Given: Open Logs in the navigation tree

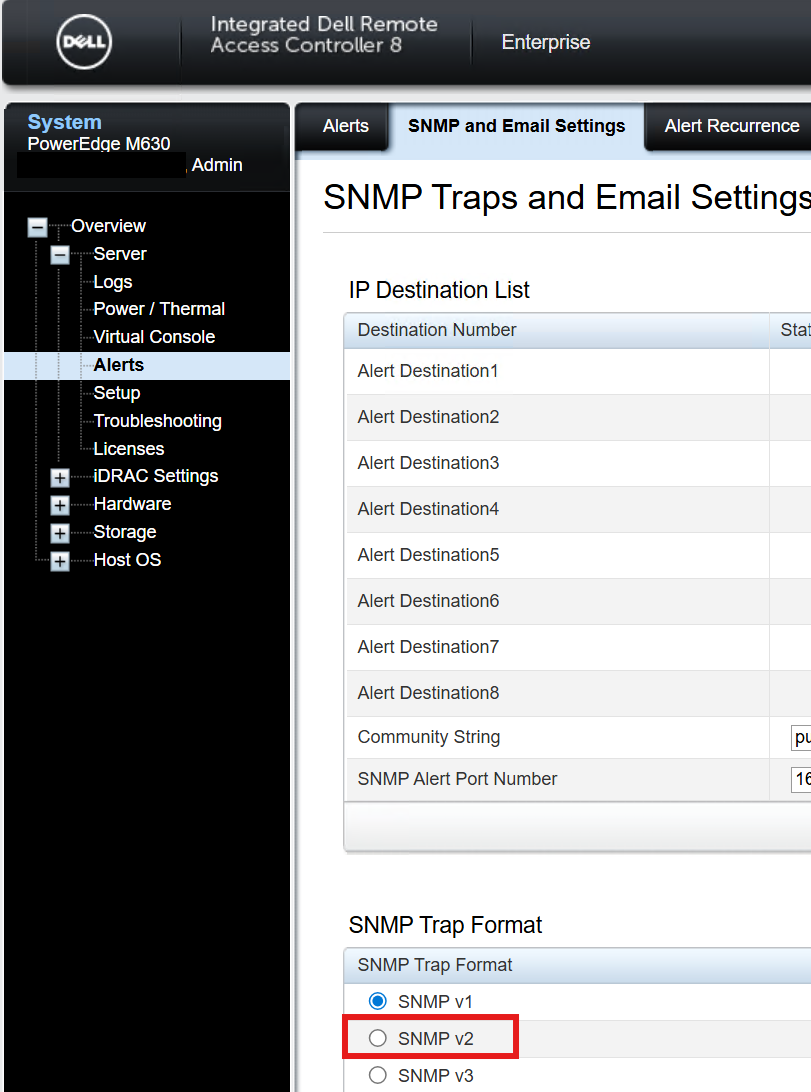Looking at the screenshot, I should (113, 281).
